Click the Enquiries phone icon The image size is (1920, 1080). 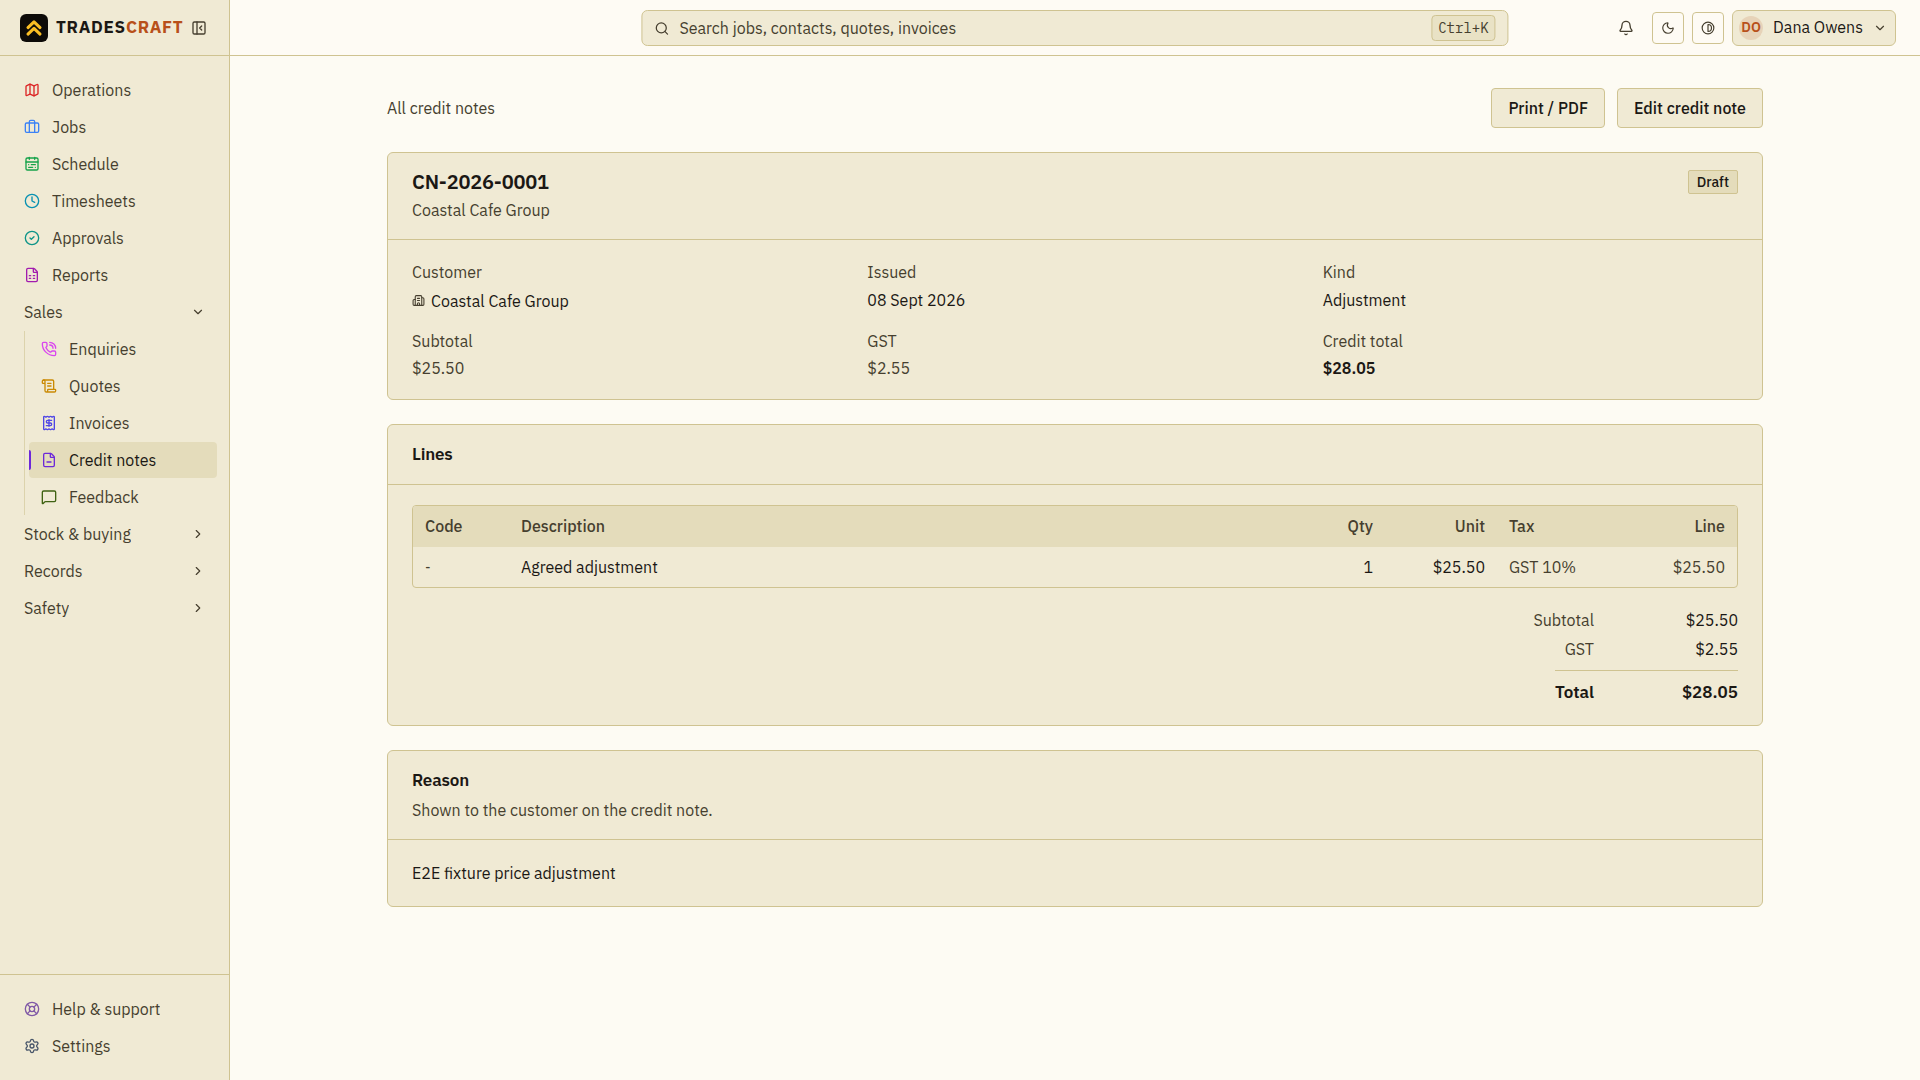49,349
